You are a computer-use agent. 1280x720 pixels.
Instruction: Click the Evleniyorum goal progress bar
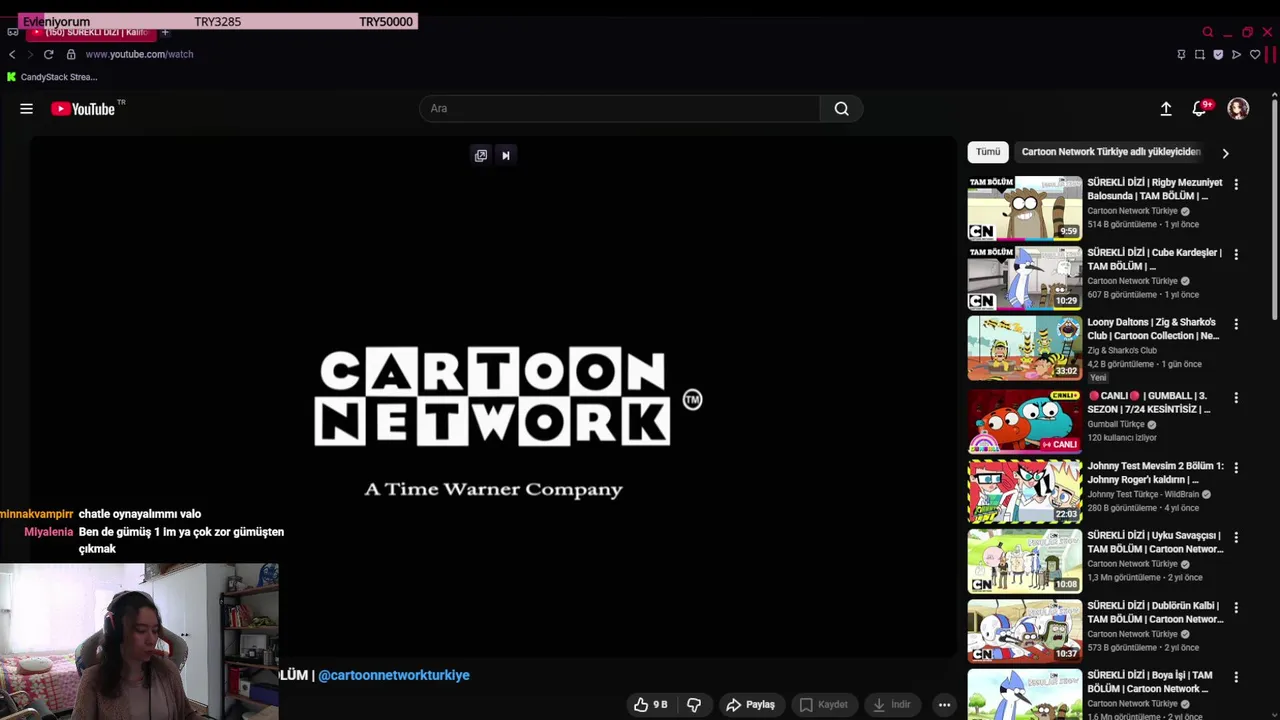[x=217, y=22]
